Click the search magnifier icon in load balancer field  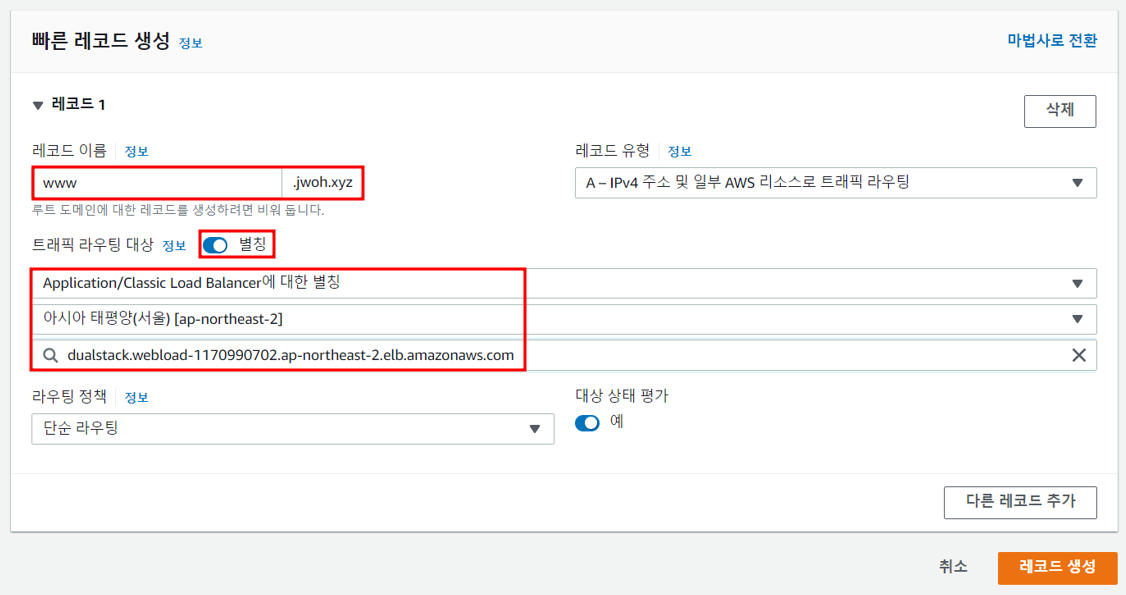[50, 355]
